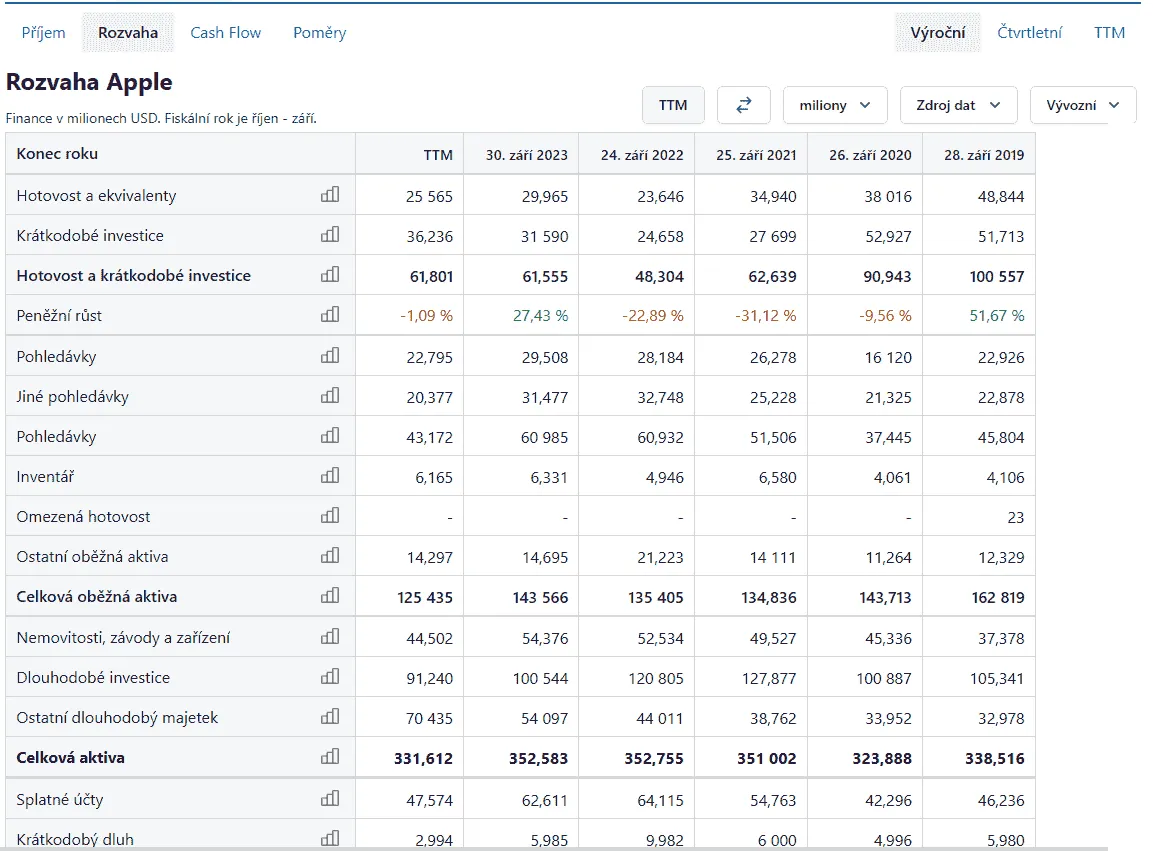Click chart icon beside Inventář
This screenshot has width=1153, height=851.
(x=330, y=477)
